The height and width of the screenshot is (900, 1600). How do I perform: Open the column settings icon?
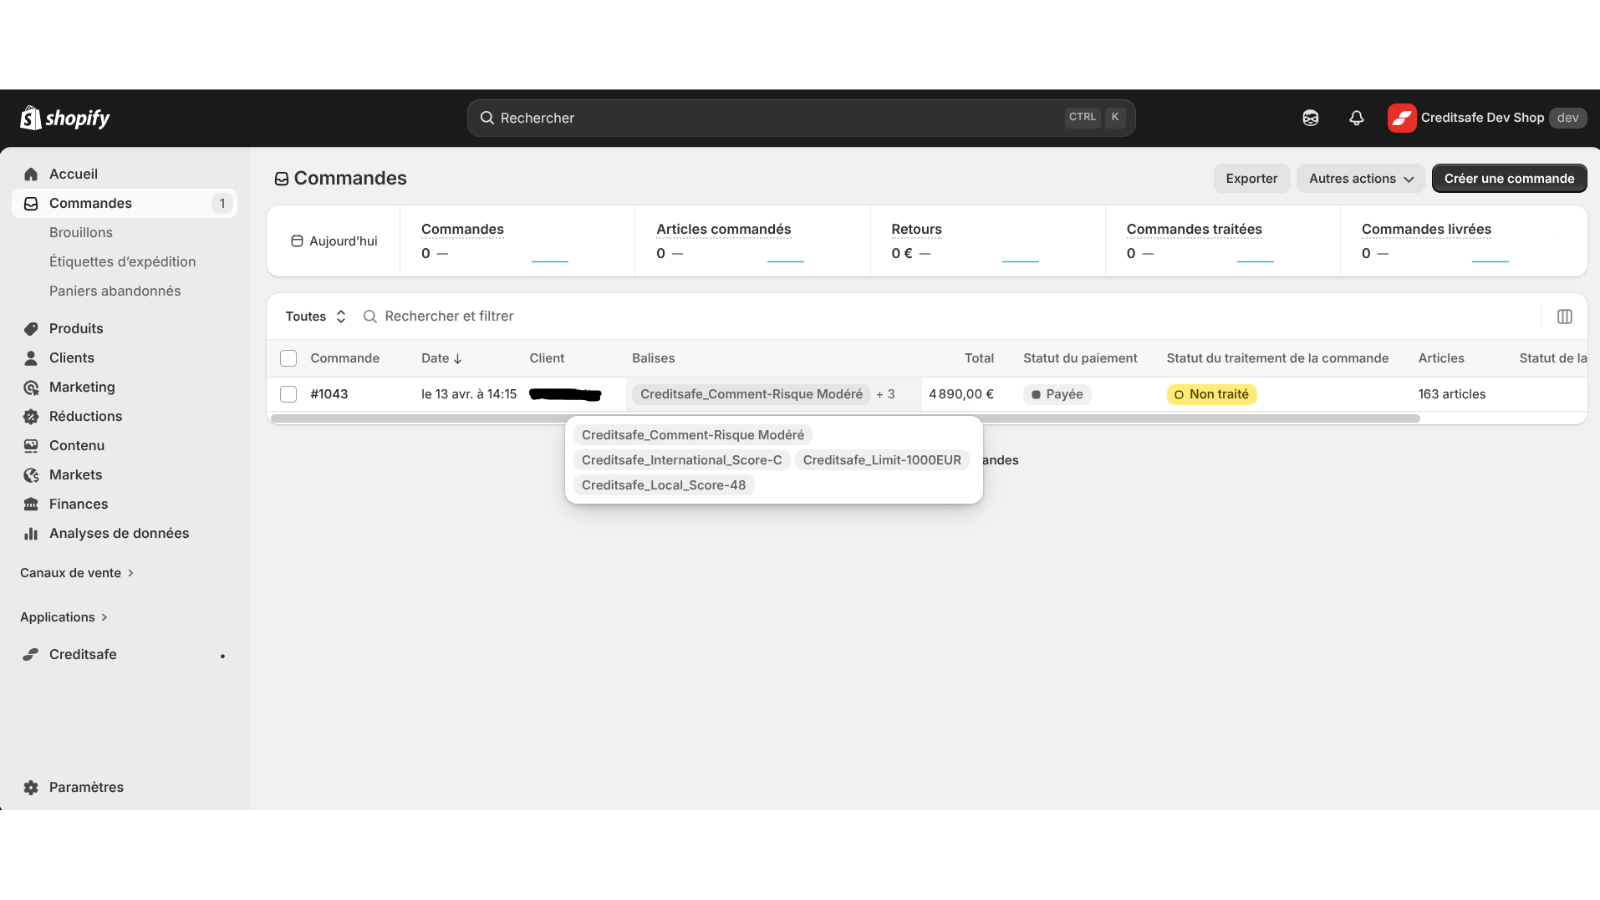click(1565, 316)
